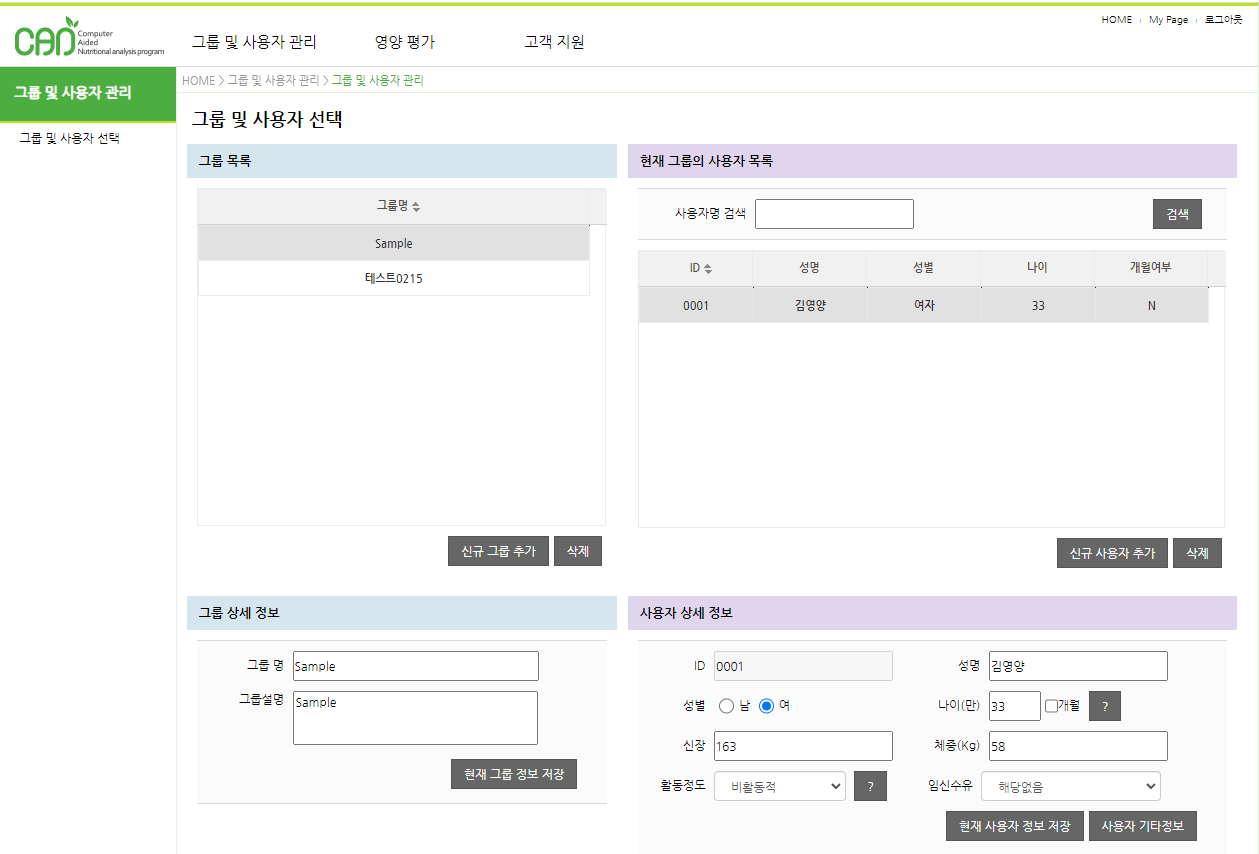Click 그룹 및 사용자 선택 in sidebar
This screenshot has width=1259, height=854.
[70, 139]
